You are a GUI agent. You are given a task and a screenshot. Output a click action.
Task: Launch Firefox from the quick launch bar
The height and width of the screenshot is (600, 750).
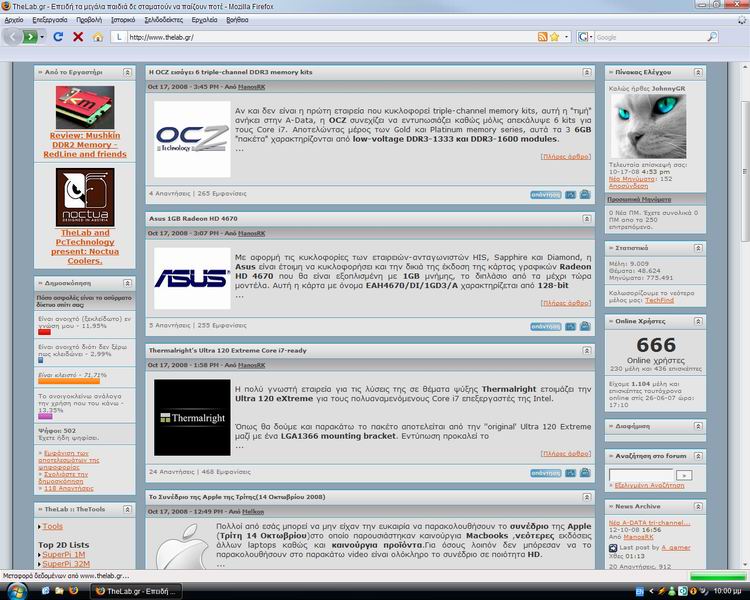[74, 591]
